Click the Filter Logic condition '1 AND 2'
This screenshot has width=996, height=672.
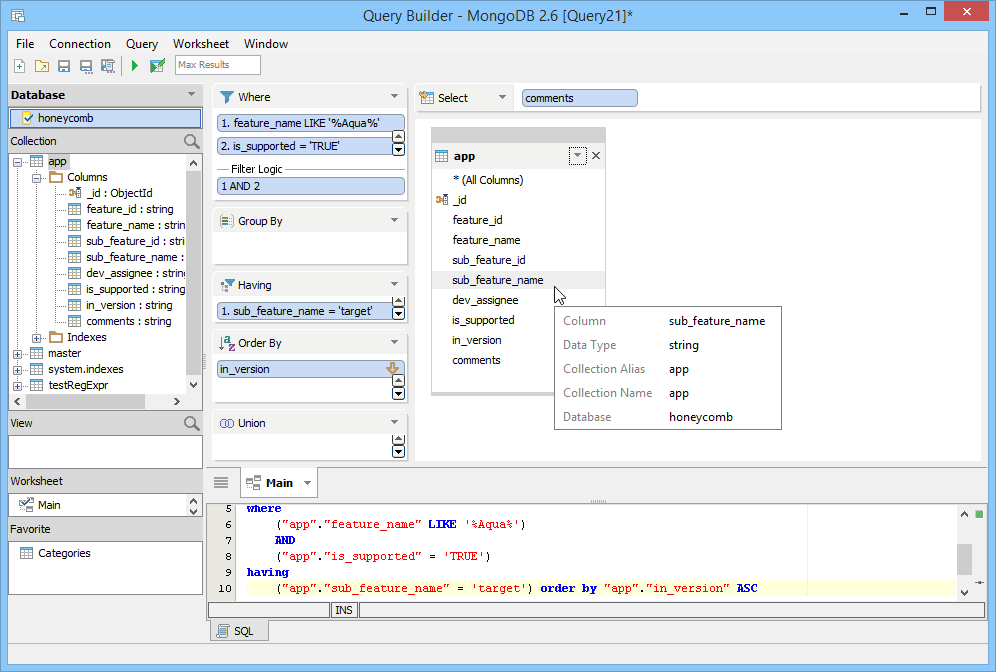pyautogui.click(x=310, y=185)
